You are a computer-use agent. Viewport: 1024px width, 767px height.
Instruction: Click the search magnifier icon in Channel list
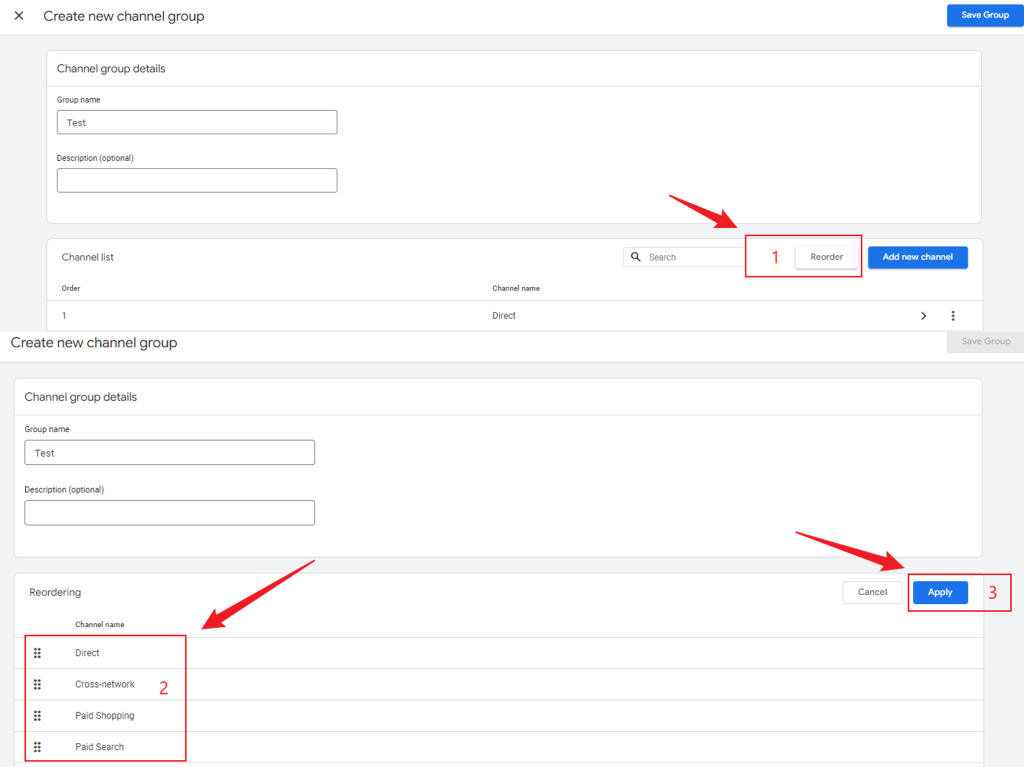[x=637, y=256]
